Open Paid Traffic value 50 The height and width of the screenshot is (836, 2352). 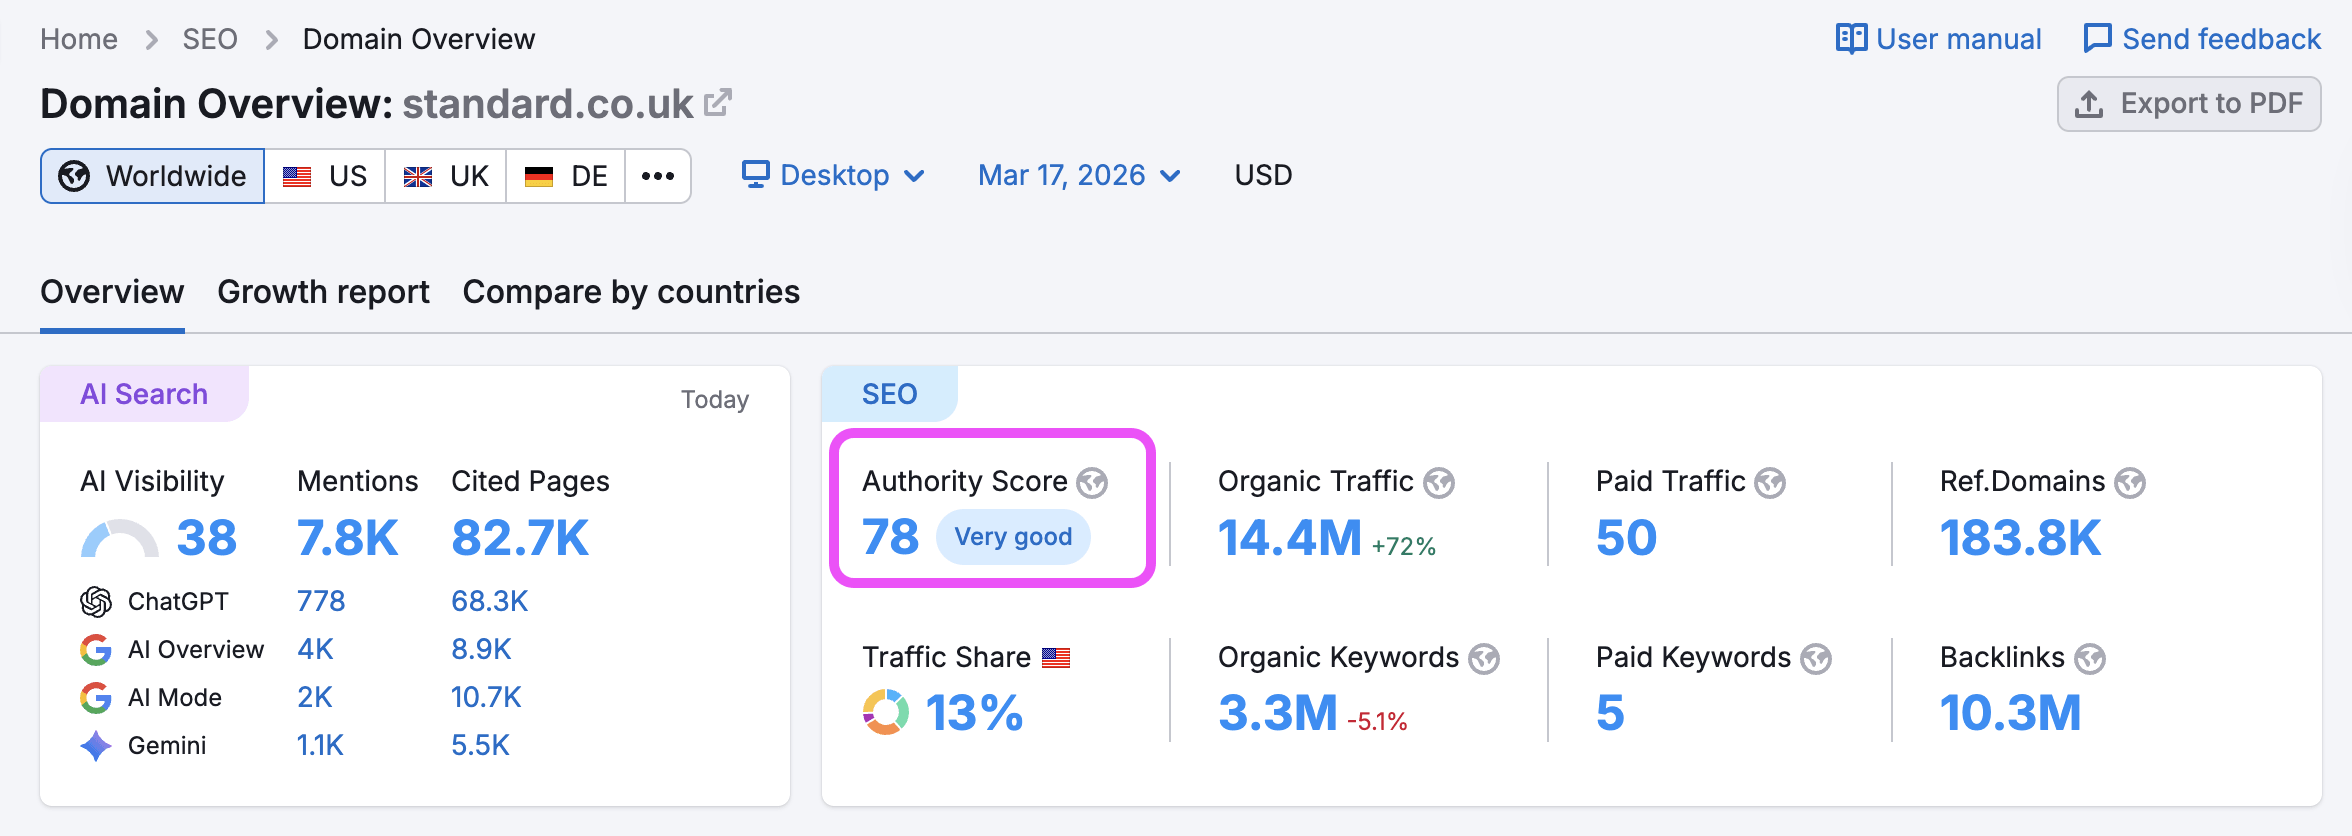1627,538
